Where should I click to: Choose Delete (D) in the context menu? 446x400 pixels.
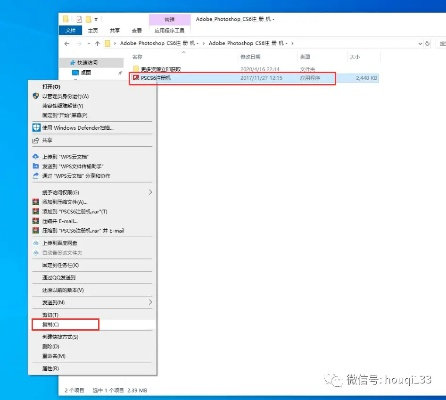point(51,347)
